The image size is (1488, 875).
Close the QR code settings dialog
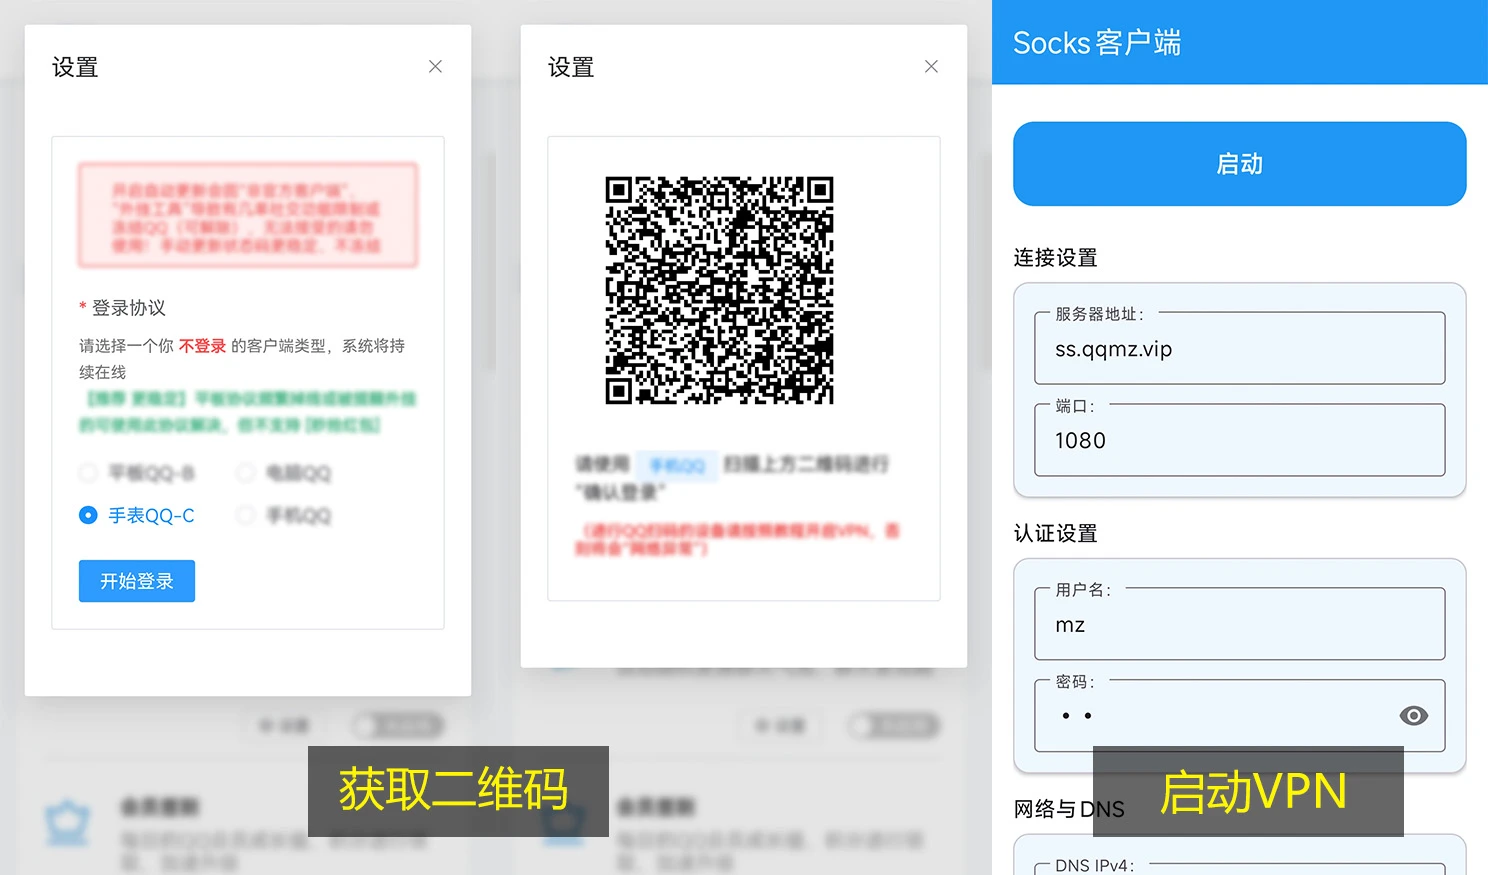pyautogui.click(x=931, y=67)
